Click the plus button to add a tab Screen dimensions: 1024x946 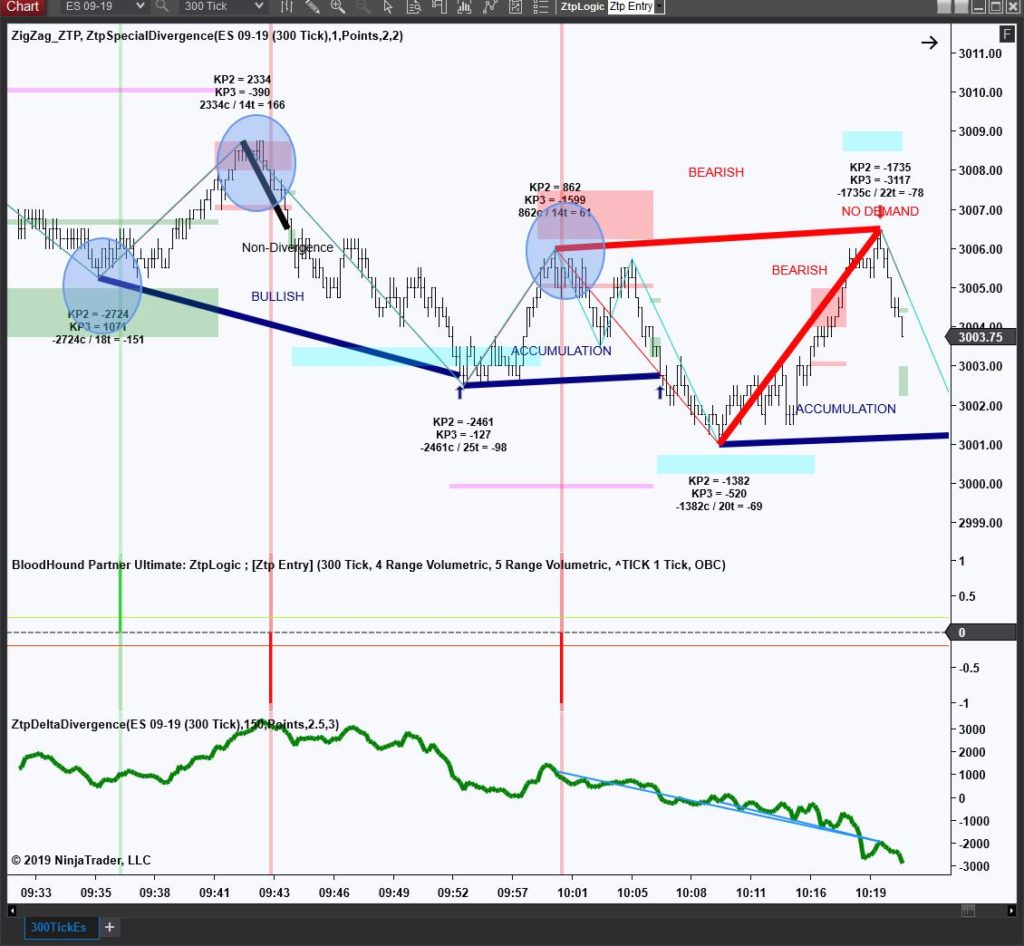pos(110,927)
